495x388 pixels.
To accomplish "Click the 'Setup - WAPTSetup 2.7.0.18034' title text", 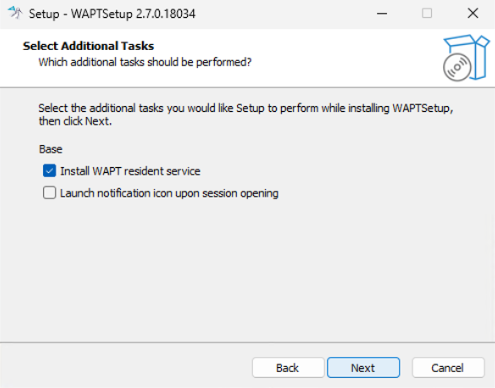I will coord(112,14).
